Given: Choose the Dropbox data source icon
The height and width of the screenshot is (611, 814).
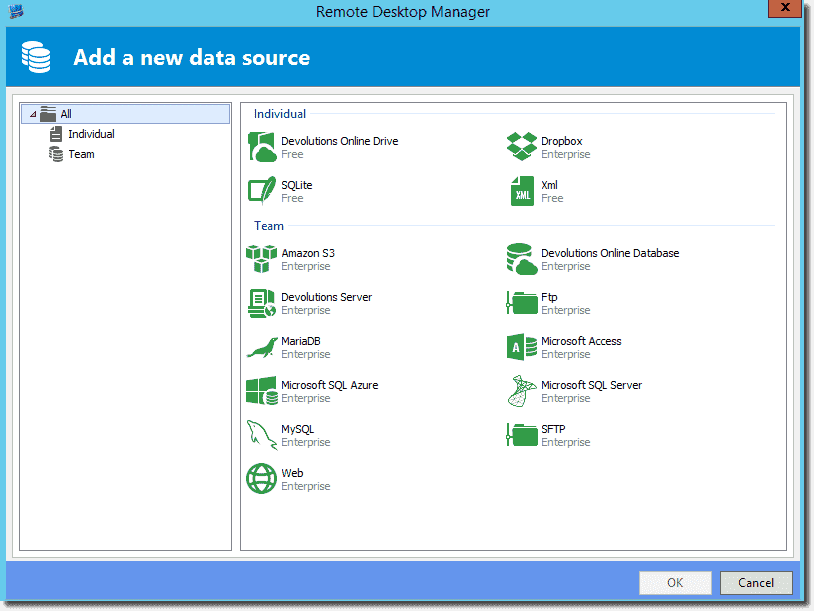Looking at the screenshot, I should point(522,146).
